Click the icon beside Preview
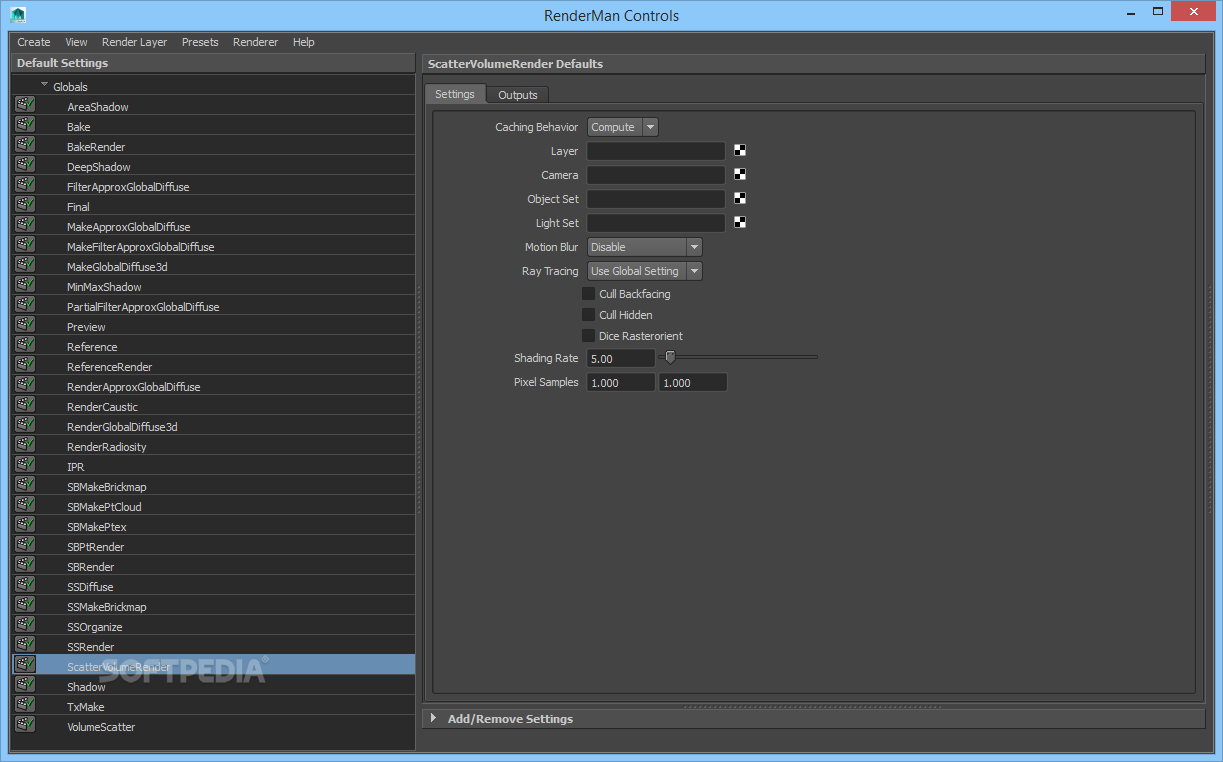The image size is (1223, 762). click(x=25, y=324)
